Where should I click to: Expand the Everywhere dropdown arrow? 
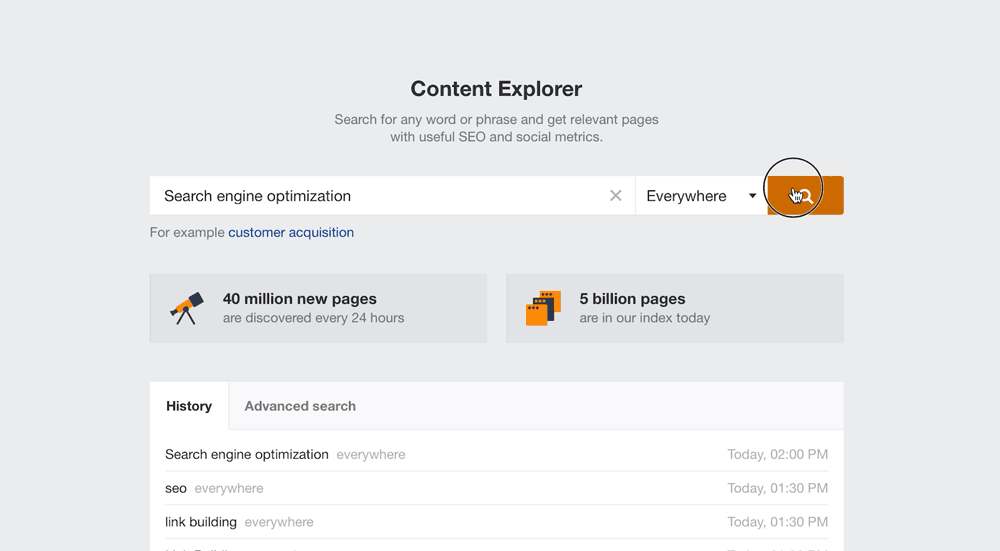752,196
